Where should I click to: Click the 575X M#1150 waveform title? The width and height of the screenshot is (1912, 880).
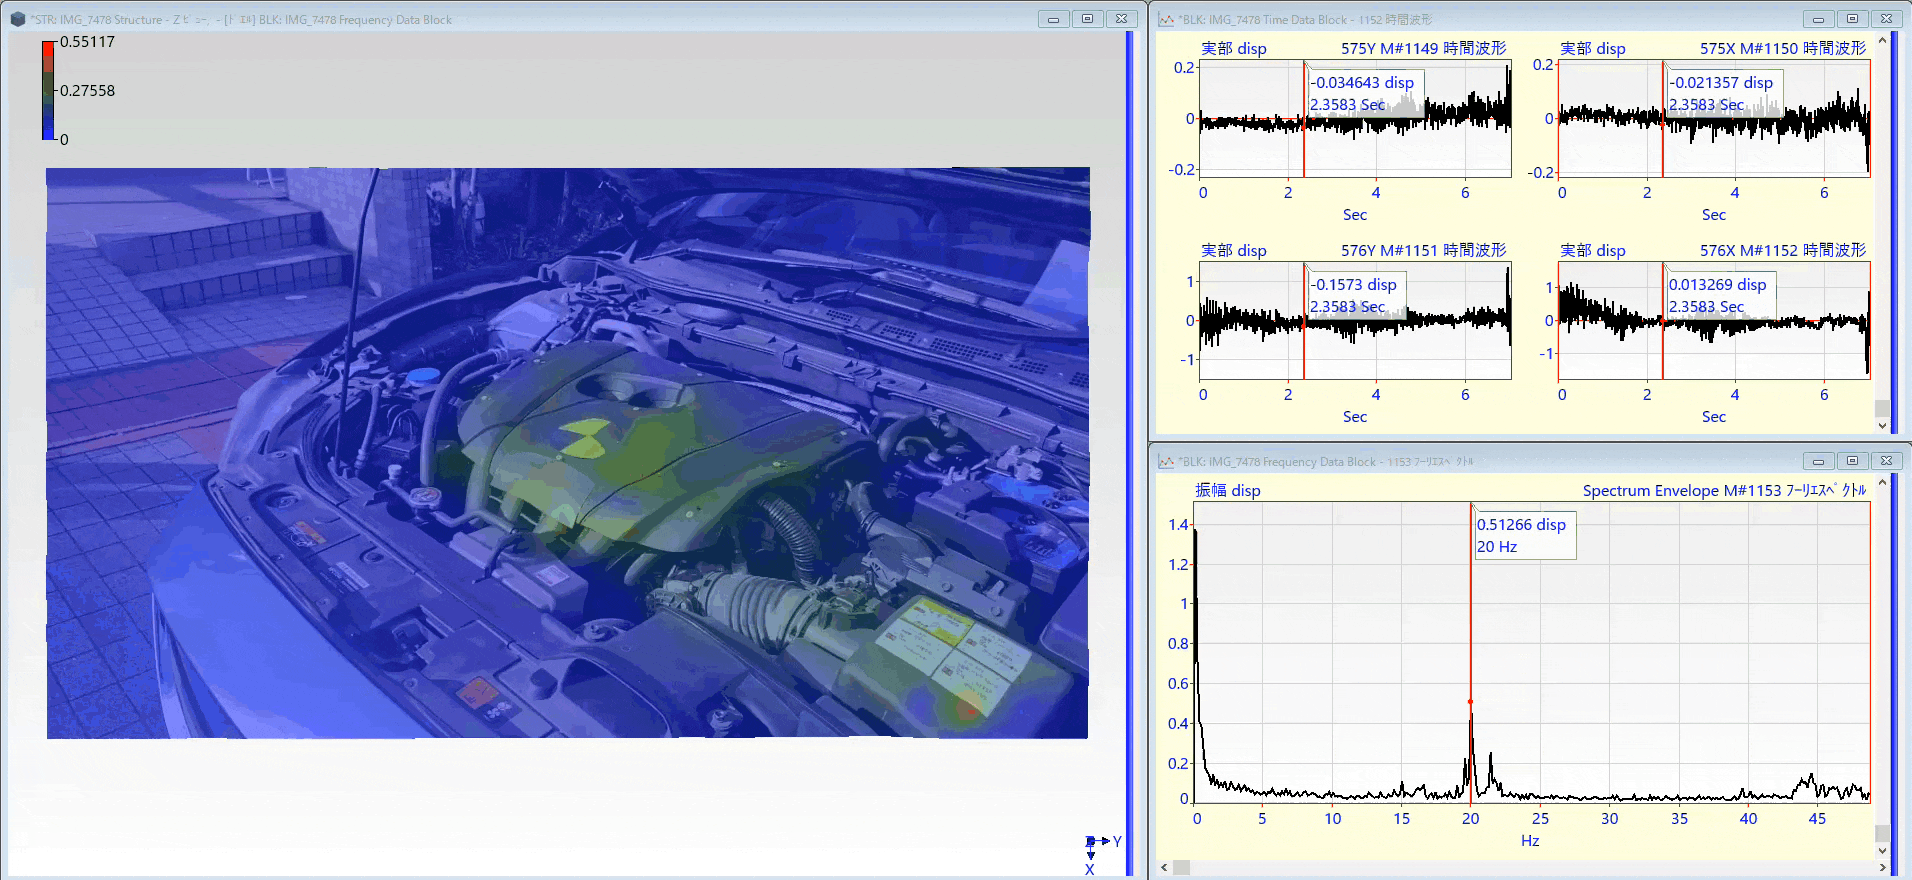1782,48
